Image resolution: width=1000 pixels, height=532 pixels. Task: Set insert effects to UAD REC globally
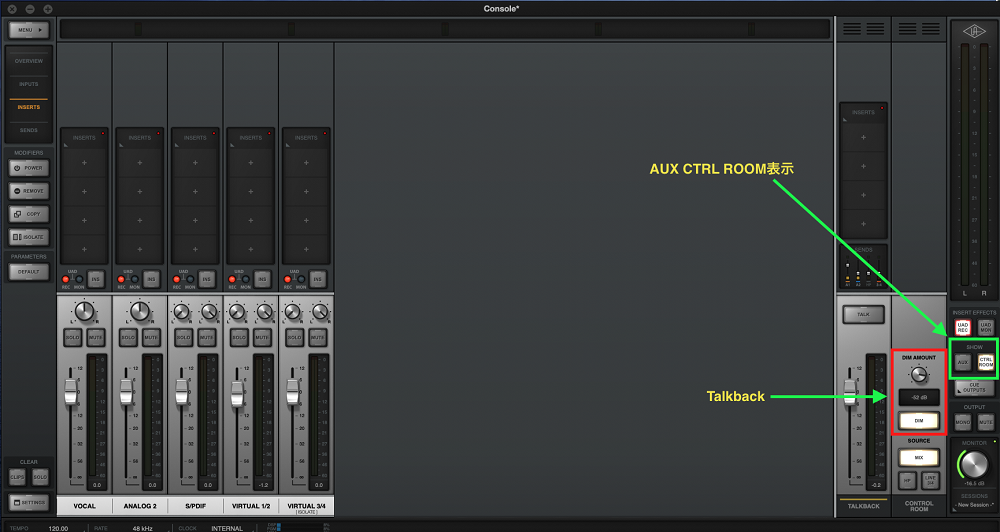[963, 327]
